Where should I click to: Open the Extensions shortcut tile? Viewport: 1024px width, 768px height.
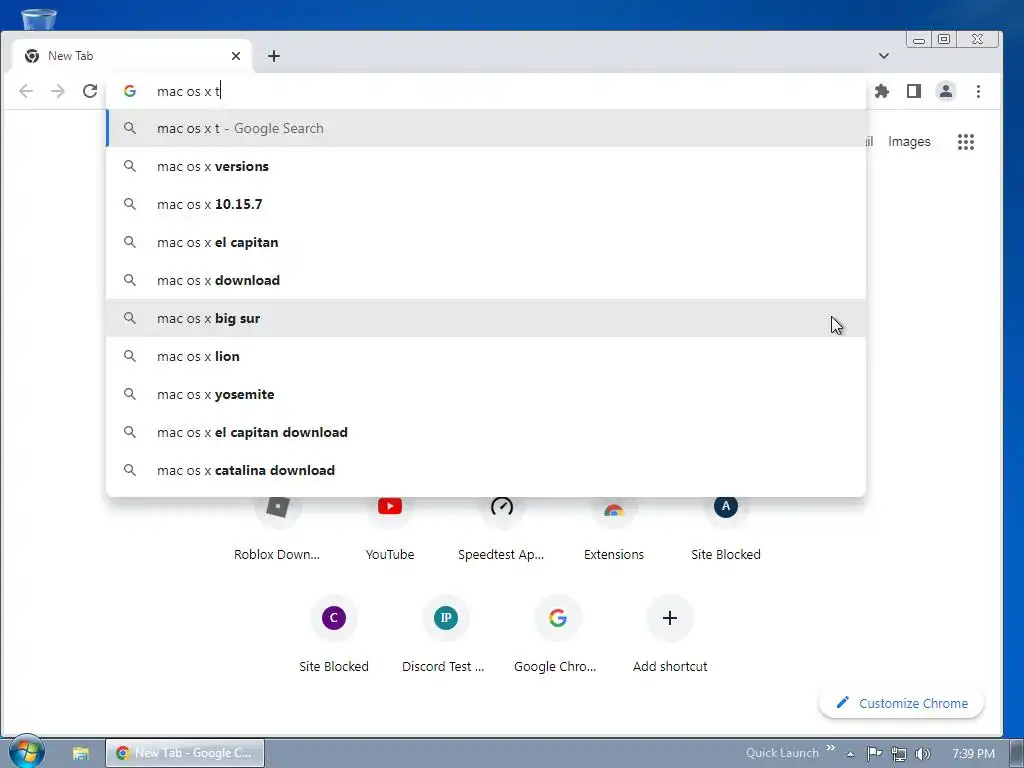(x=614, y=528)
